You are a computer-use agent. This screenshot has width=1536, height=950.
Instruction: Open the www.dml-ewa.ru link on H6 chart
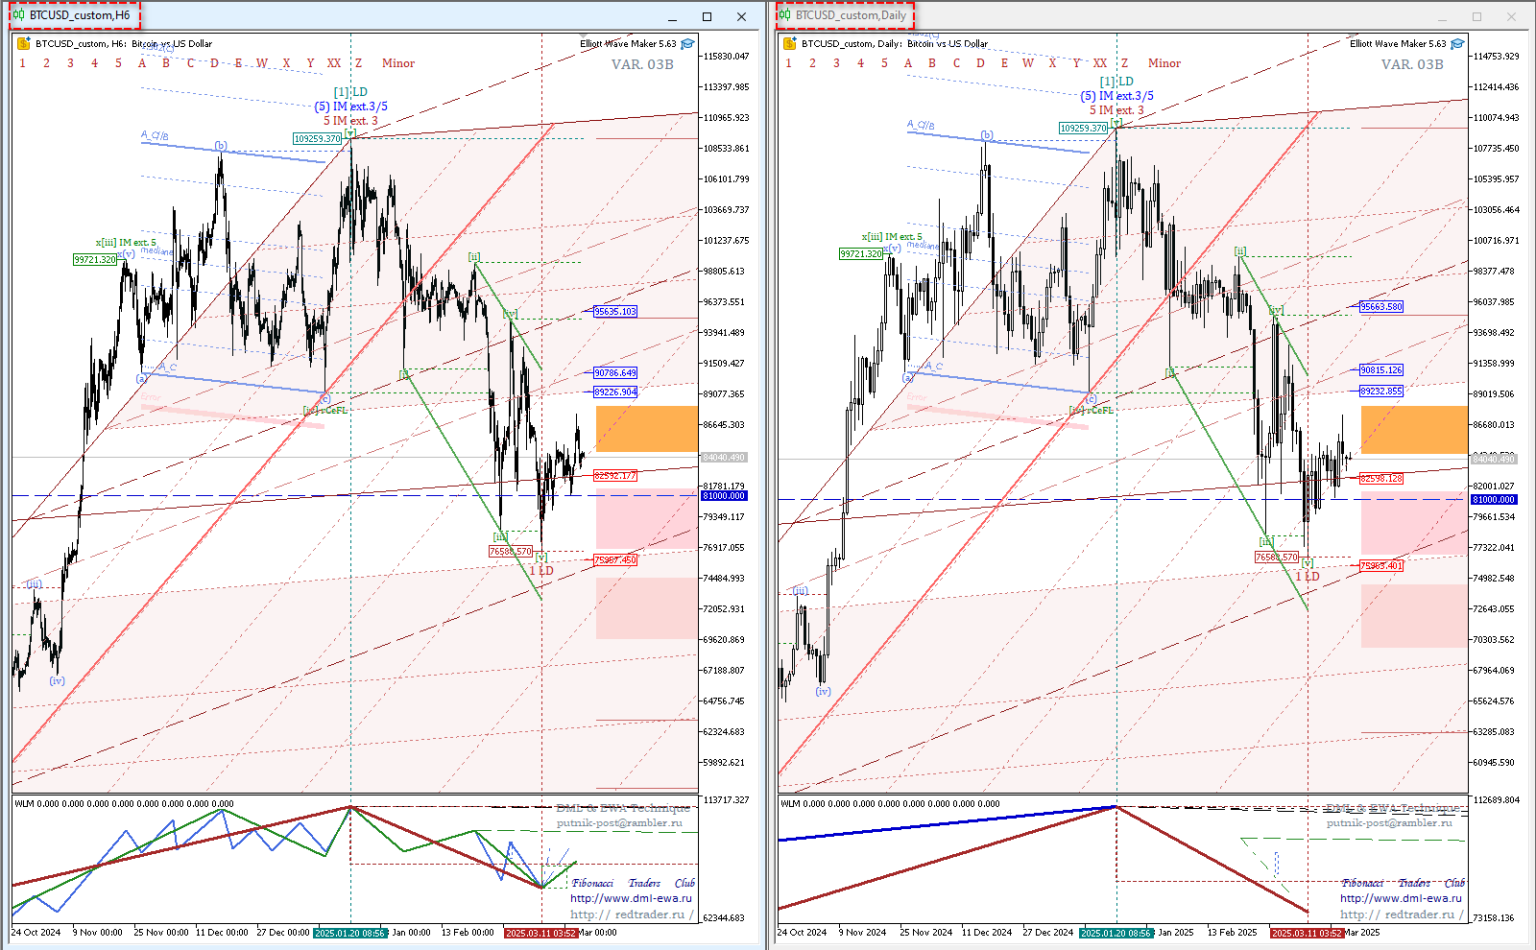tap(630, 898)
